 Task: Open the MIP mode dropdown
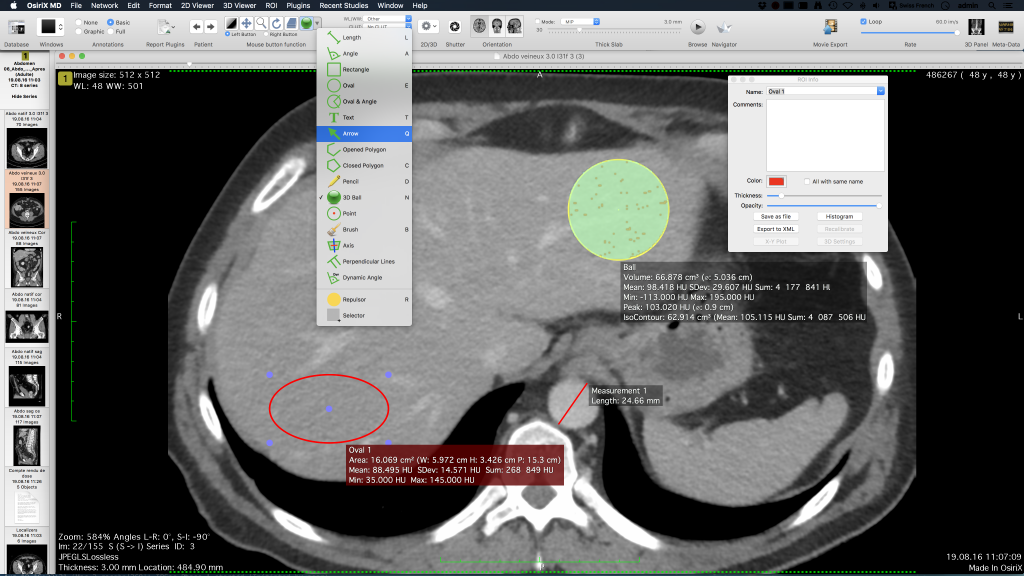[576, 22]
